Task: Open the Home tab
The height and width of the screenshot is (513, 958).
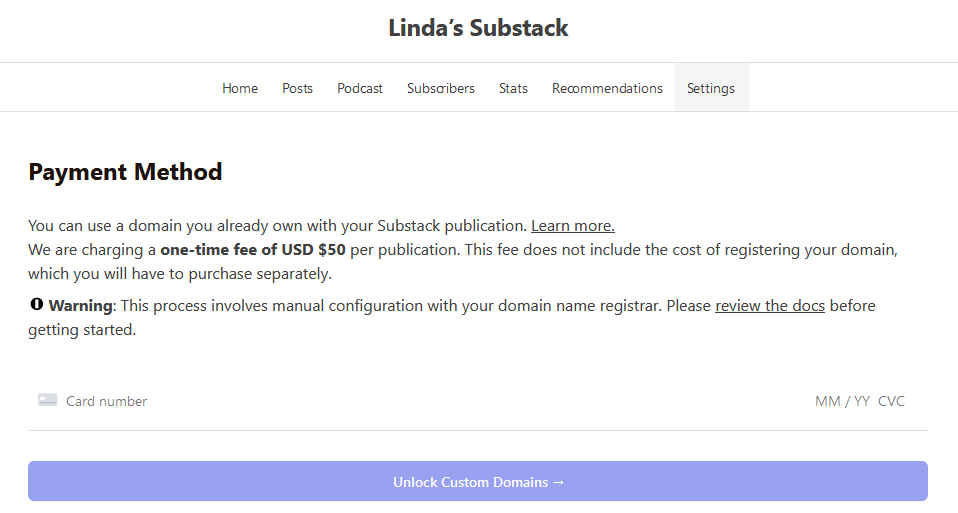Action: pos(240,88)
